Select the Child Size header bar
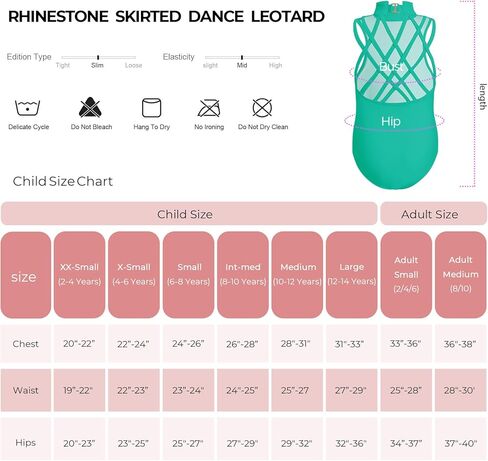The image size is (488, 461). pyautogui.click(x=189, y=214)
